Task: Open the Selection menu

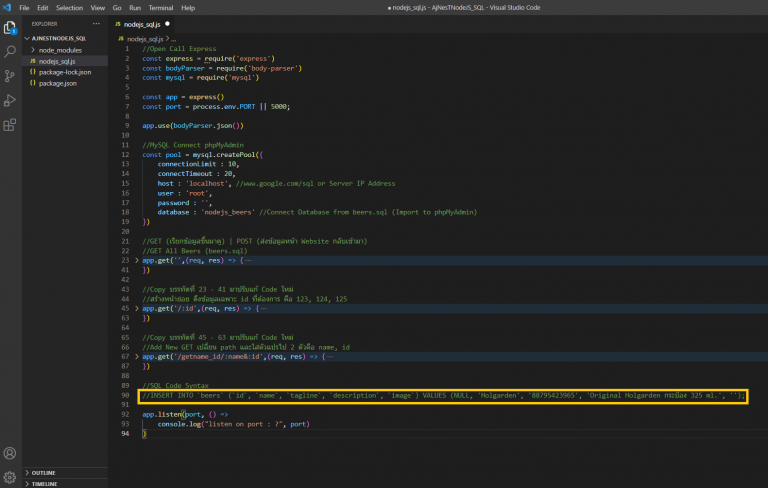Action: [x=69, y=7]
